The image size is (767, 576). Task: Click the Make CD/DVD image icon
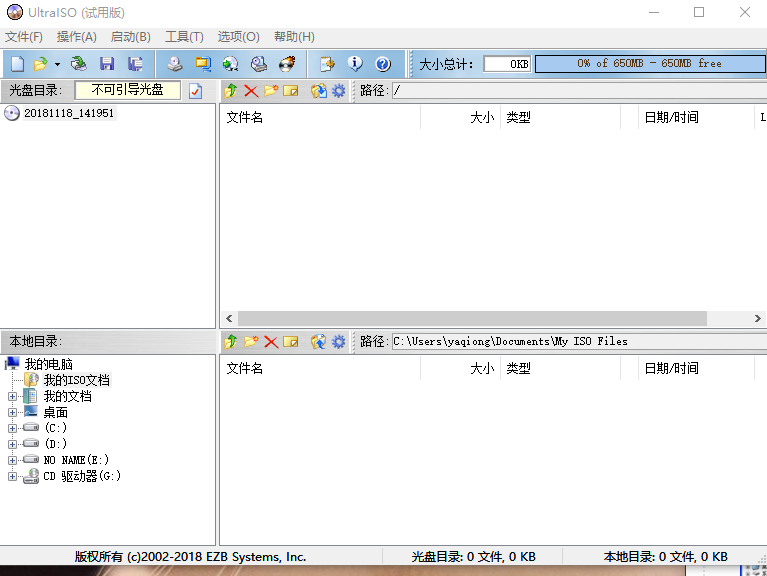point(175,64)
